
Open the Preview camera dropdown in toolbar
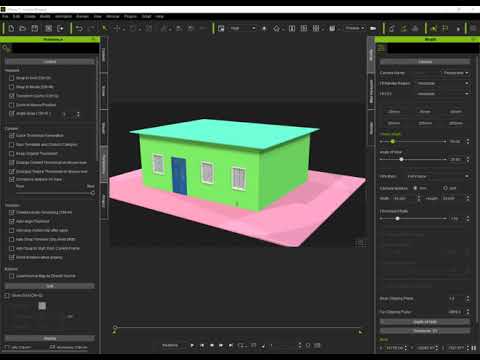(355, 28)
